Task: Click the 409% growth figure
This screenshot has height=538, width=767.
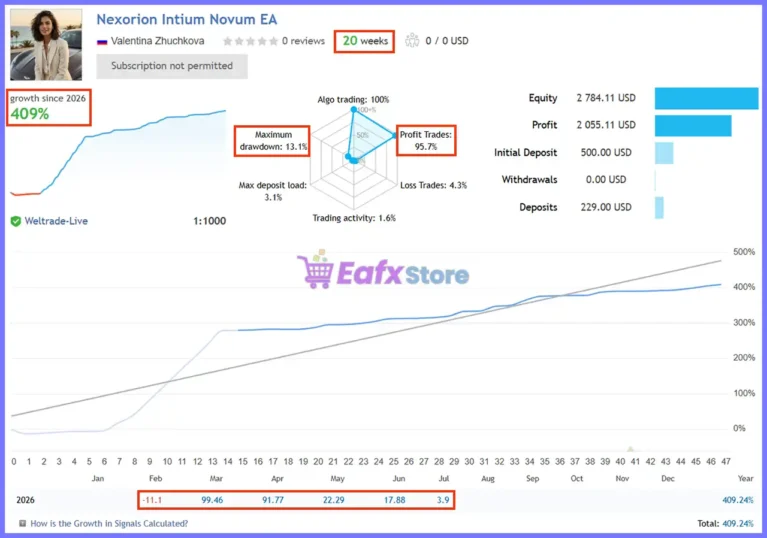Action: tap(30, 114)
